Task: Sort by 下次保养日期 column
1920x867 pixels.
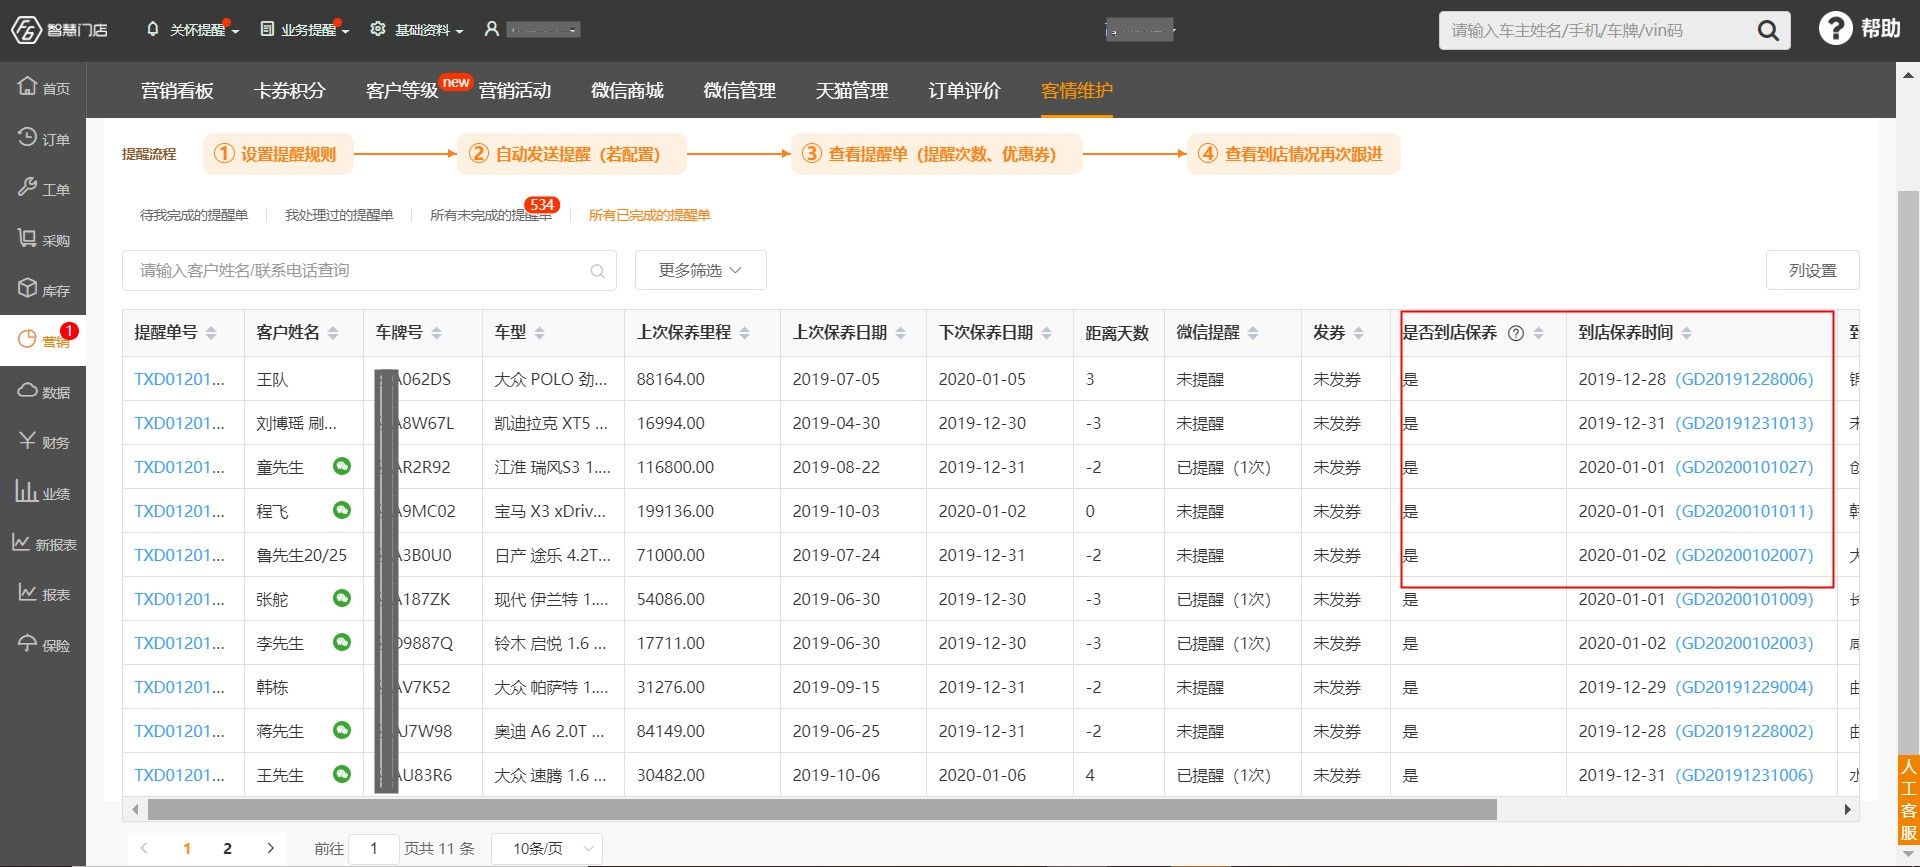Action: click(x=1046, y=333)
